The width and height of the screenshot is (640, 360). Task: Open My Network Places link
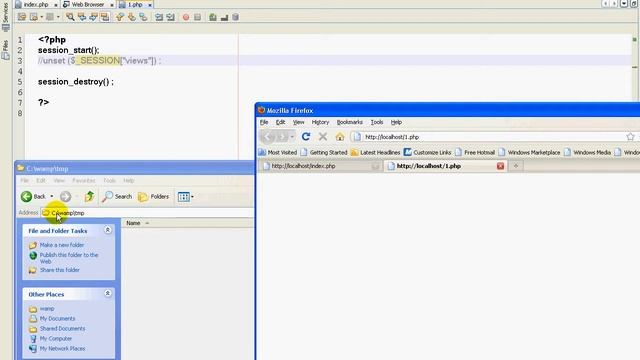point(62,349)
